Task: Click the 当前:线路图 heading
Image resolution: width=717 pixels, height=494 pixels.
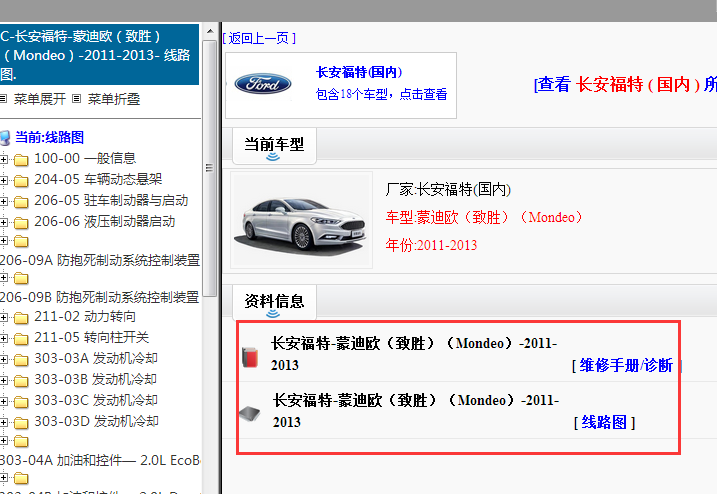Action: [x=49, y=137]
